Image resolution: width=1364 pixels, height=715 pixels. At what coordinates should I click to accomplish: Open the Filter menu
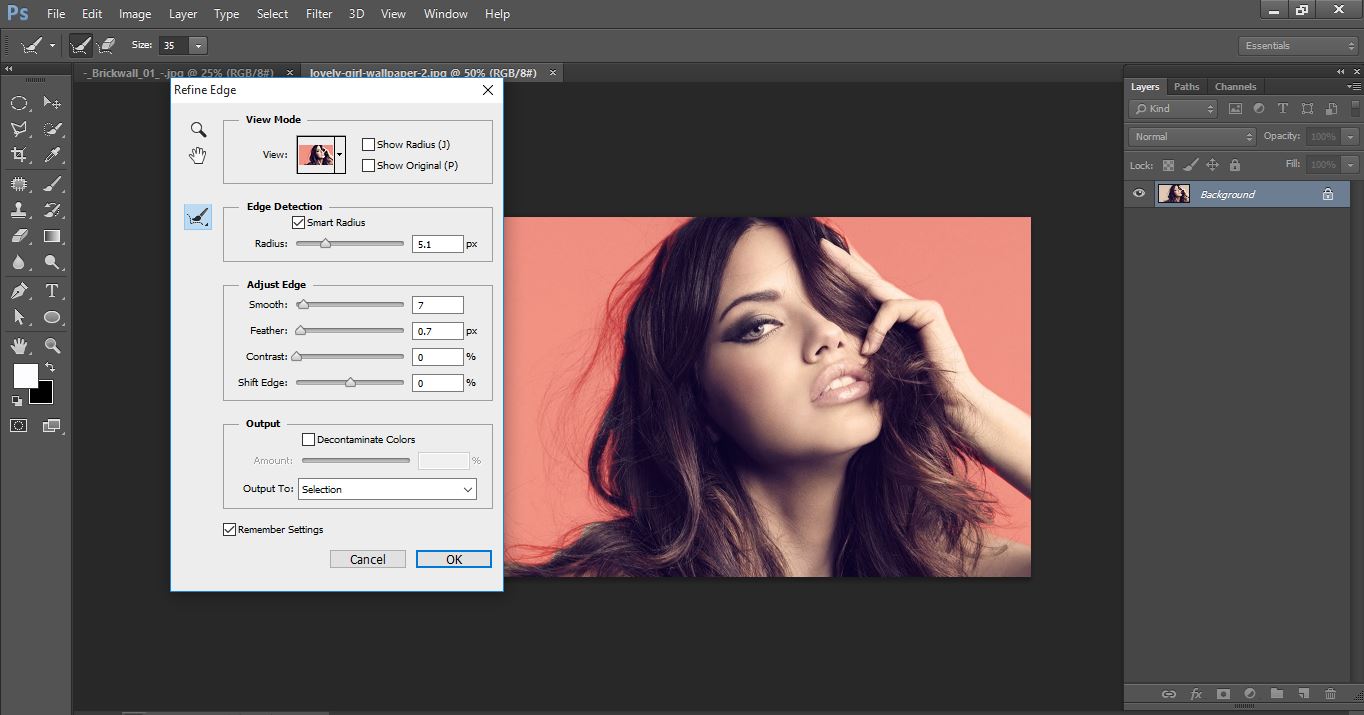[x=318, y=13]
